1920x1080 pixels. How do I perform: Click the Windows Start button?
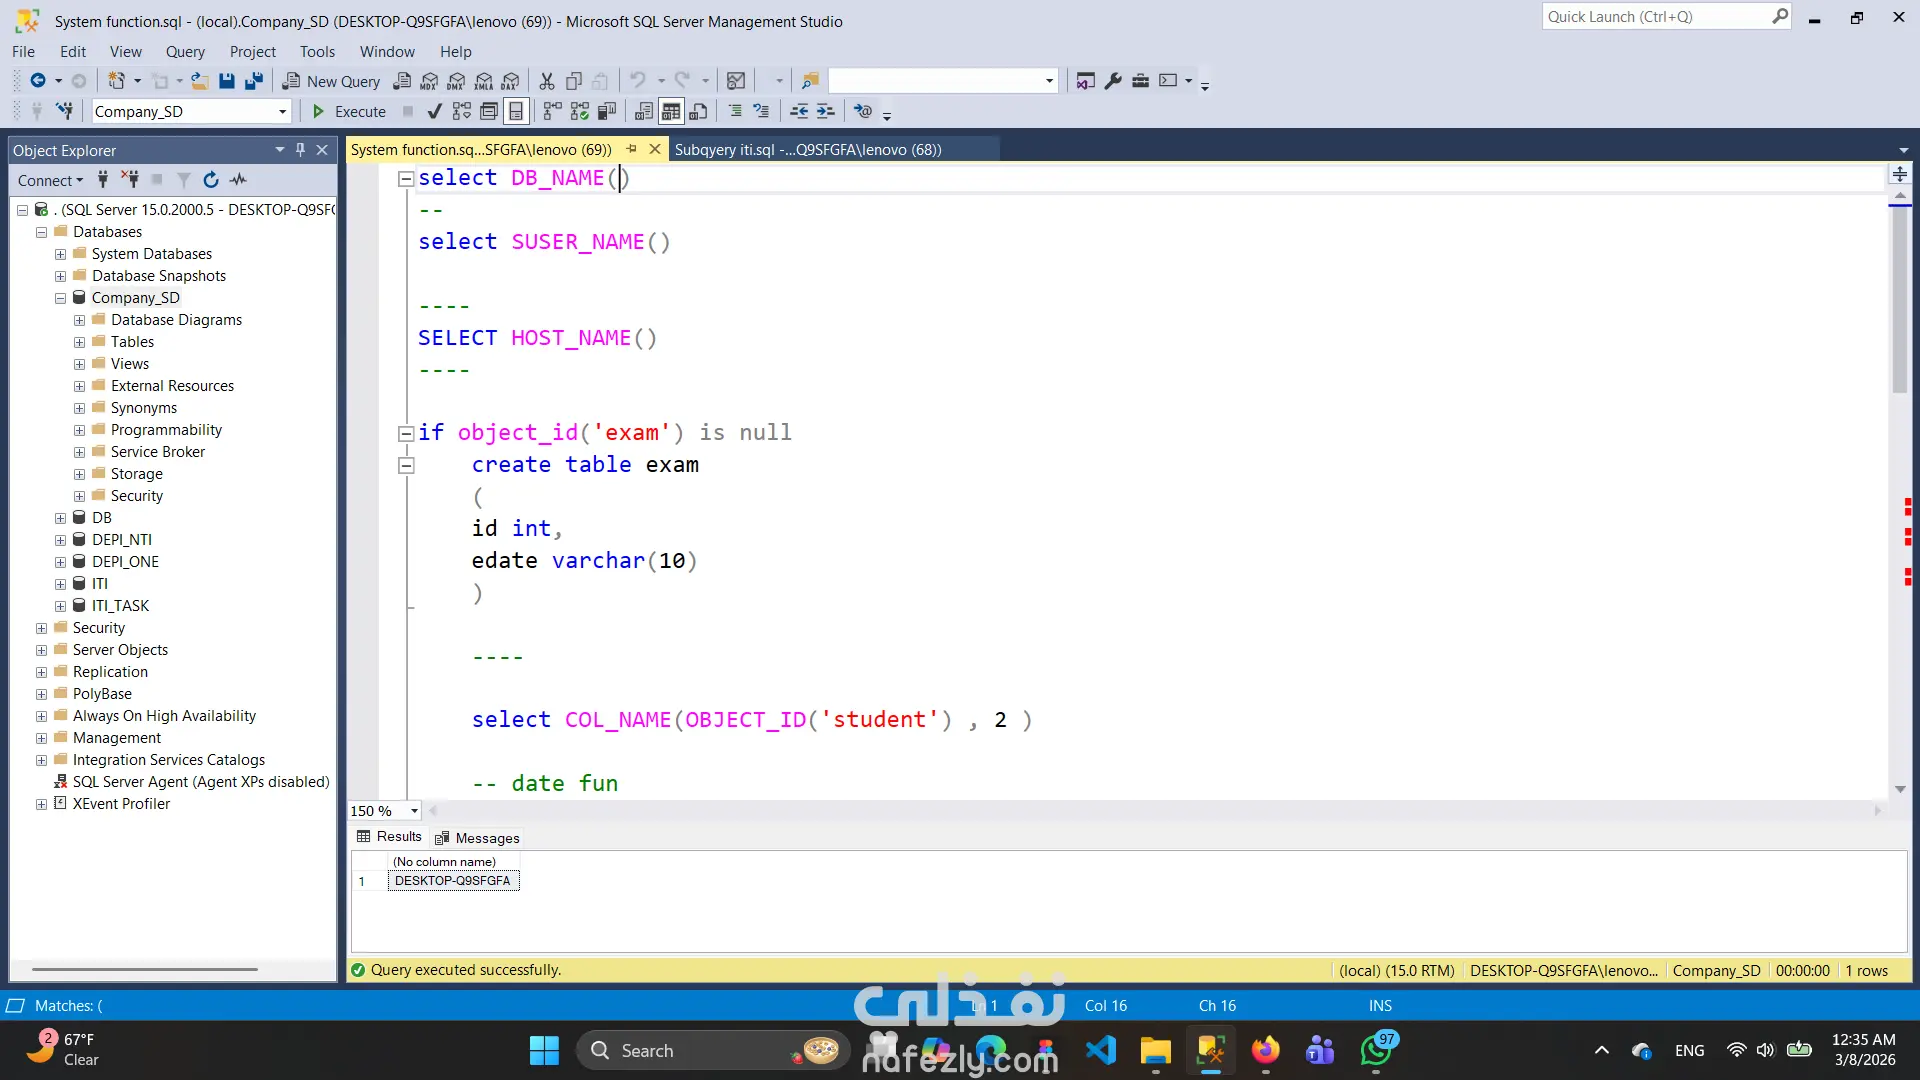544,1051
